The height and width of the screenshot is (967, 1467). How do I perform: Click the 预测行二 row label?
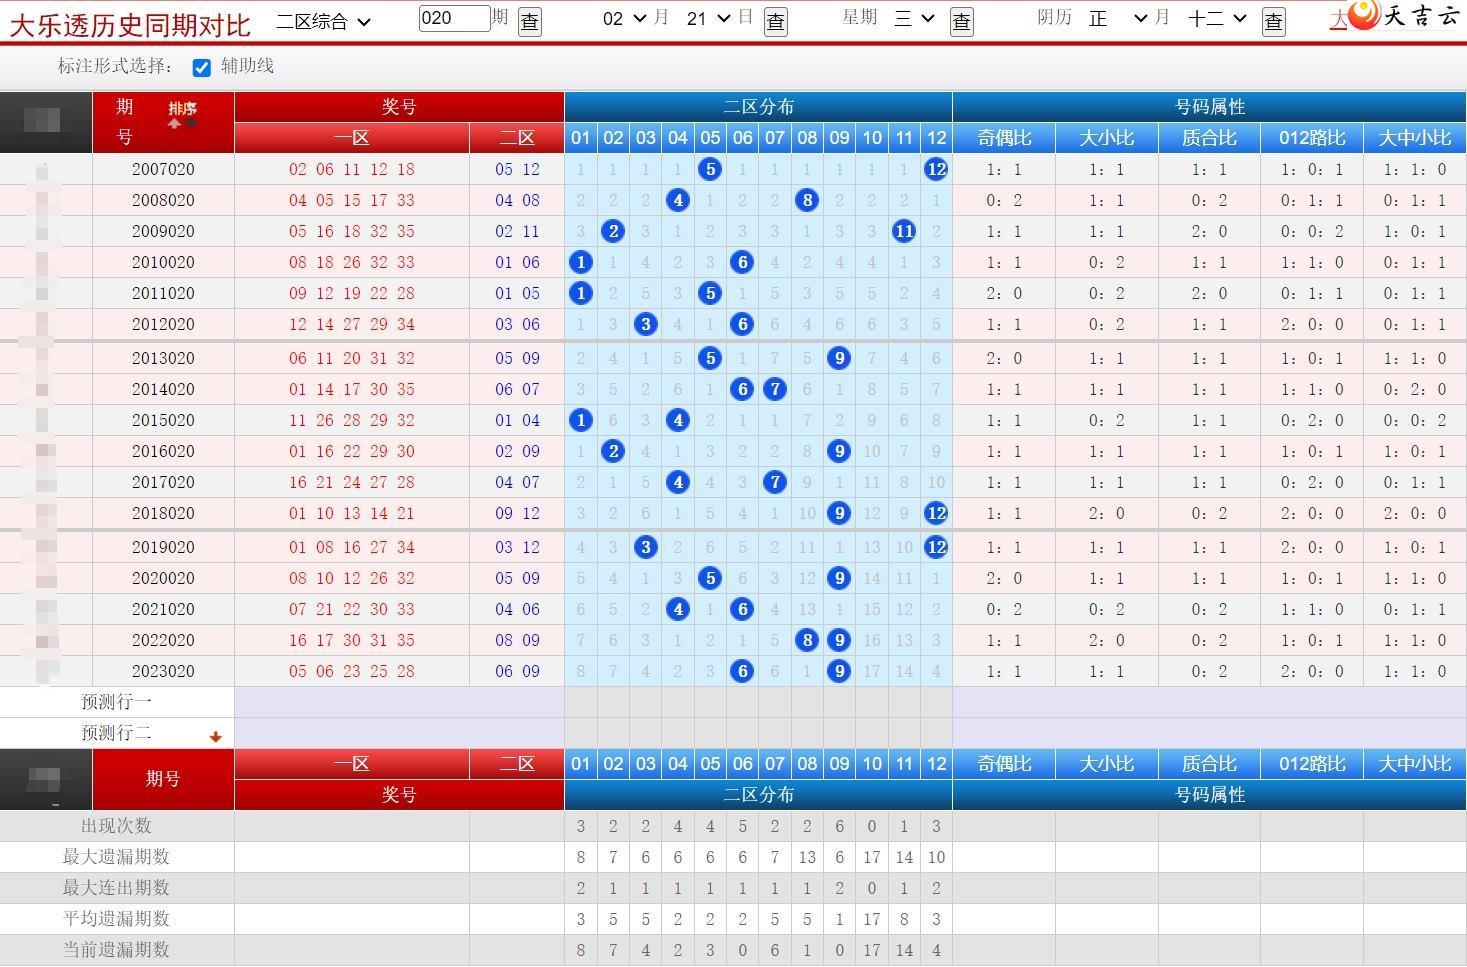[x=116, y=733]
